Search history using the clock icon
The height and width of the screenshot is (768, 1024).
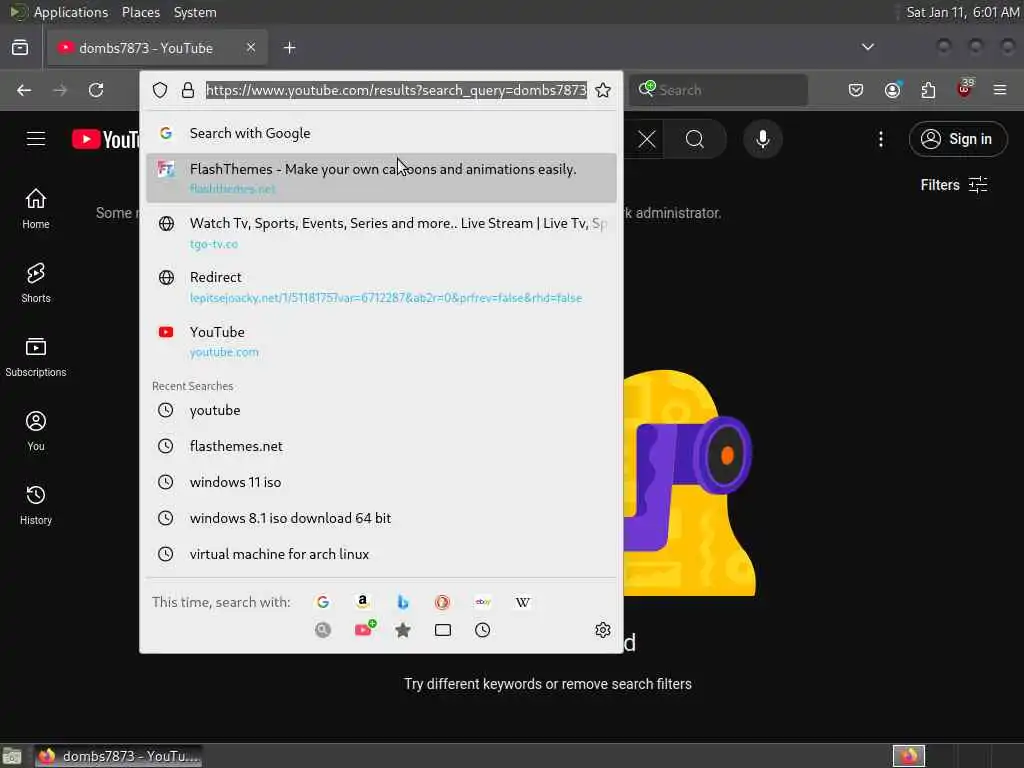[x=483, y=630]
